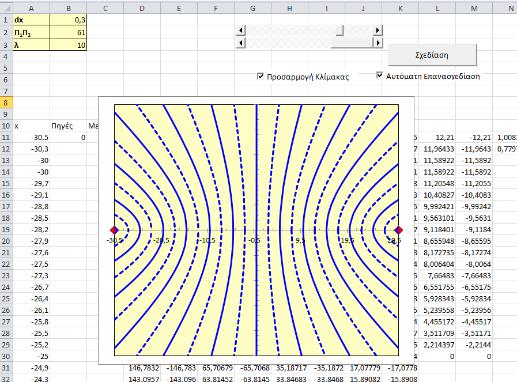Click the upper scrollbar thumb
The height and width of the screenshot is (382, 517).
[x=340, y=31]
